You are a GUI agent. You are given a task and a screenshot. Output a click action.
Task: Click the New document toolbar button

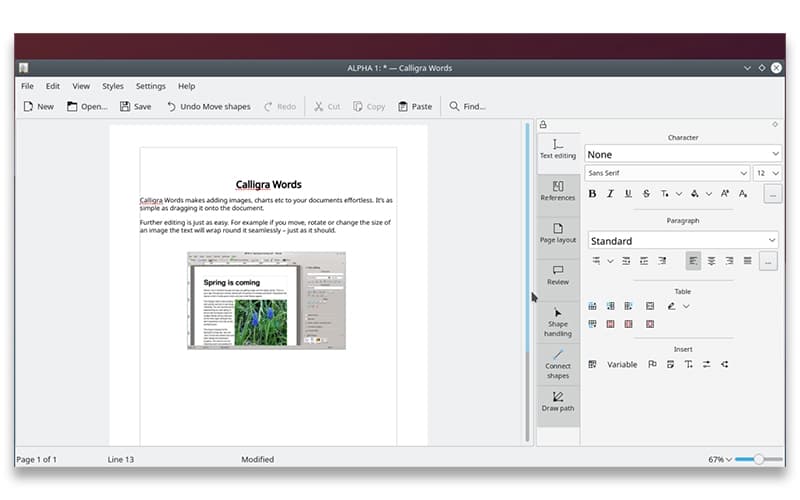point(38,107)
